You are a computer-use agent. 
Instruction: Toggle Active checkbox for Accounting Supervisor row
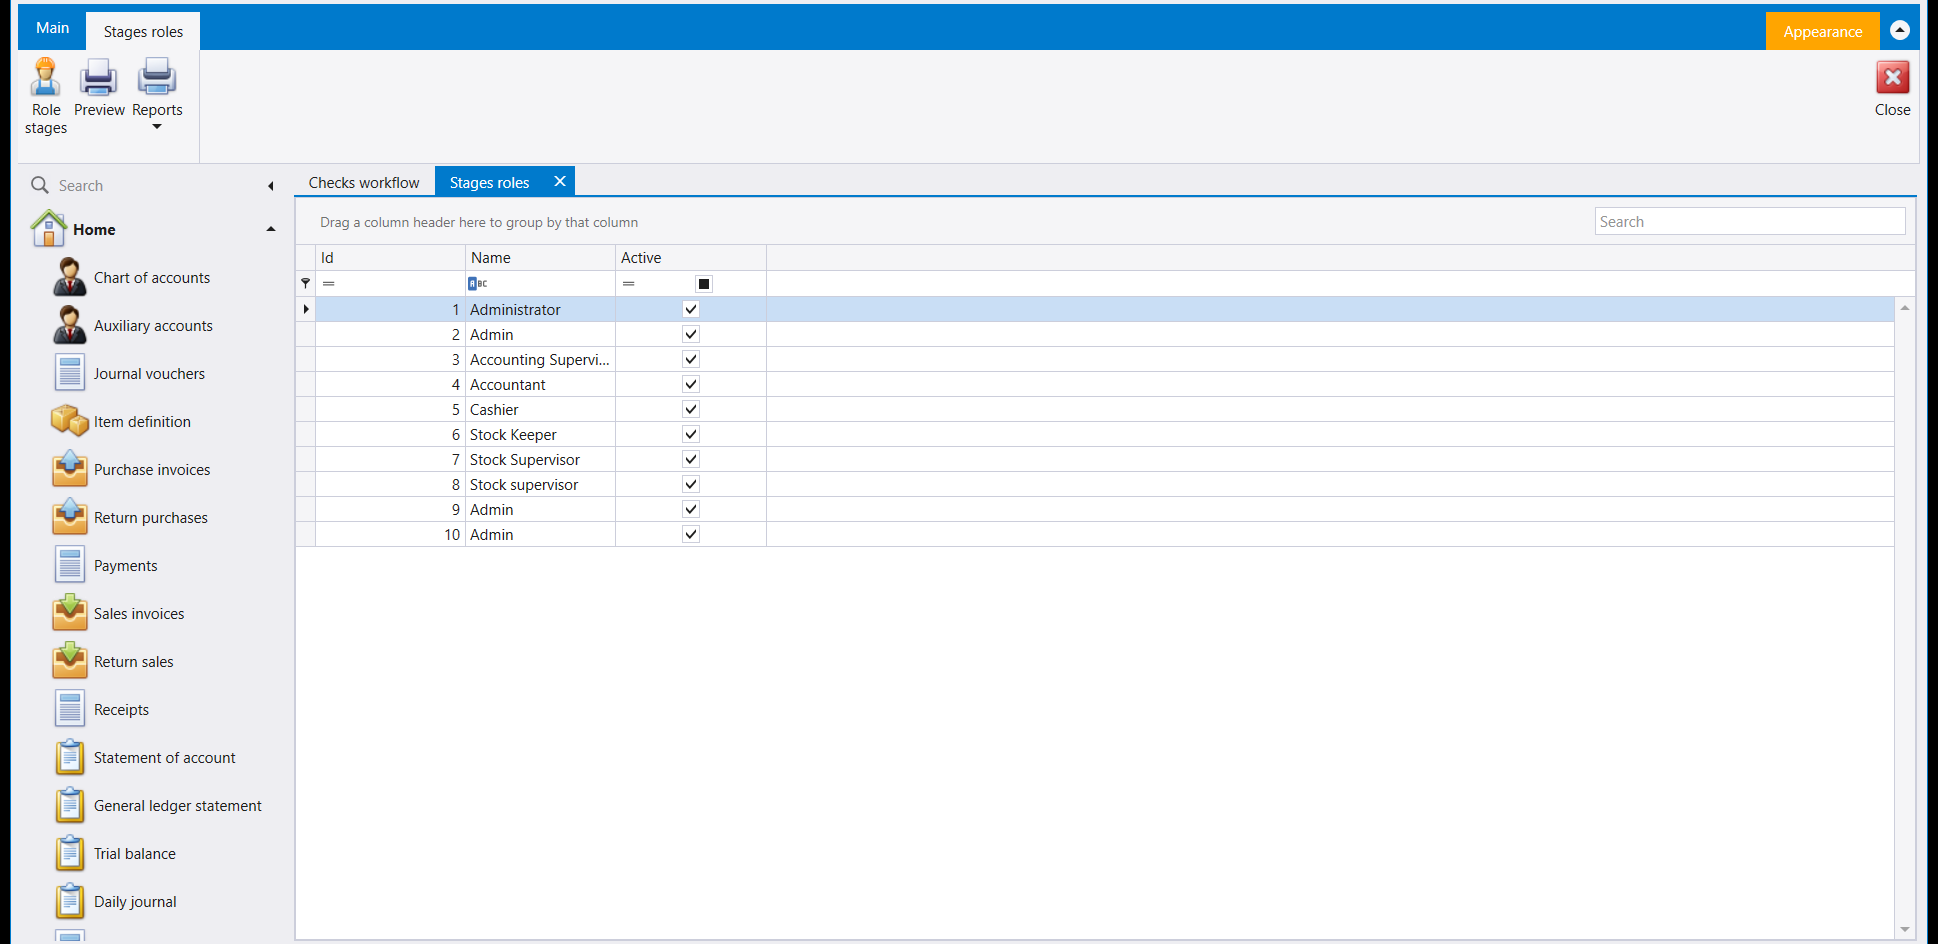tap(691, 359)
